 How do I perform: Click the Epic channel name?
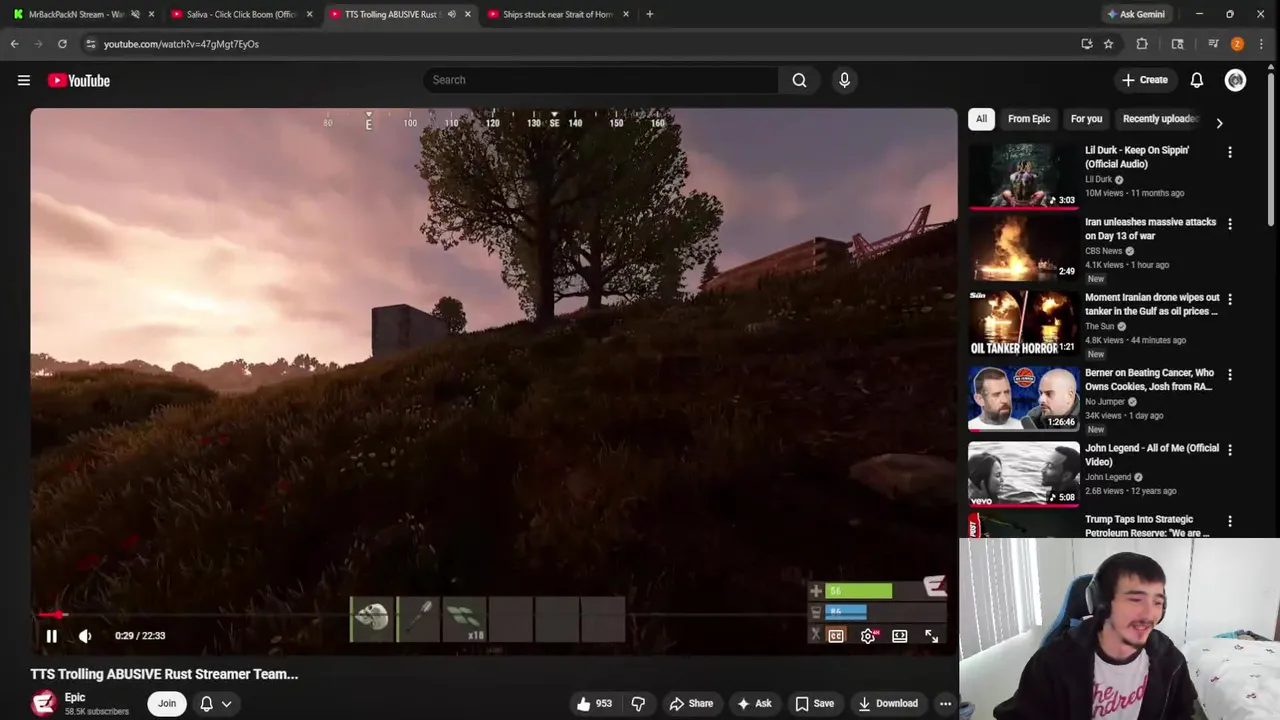(75, 697)
